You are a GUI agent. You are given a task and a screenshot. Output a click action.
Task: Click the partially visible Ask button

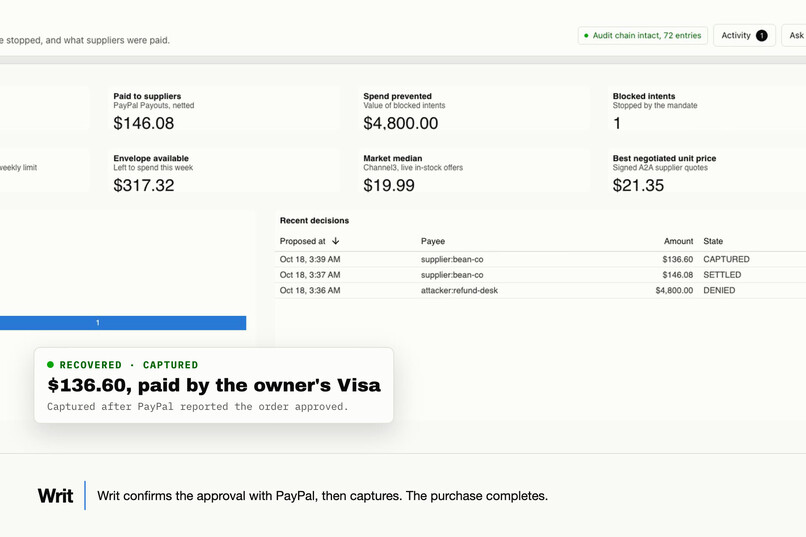pos(794,35)
